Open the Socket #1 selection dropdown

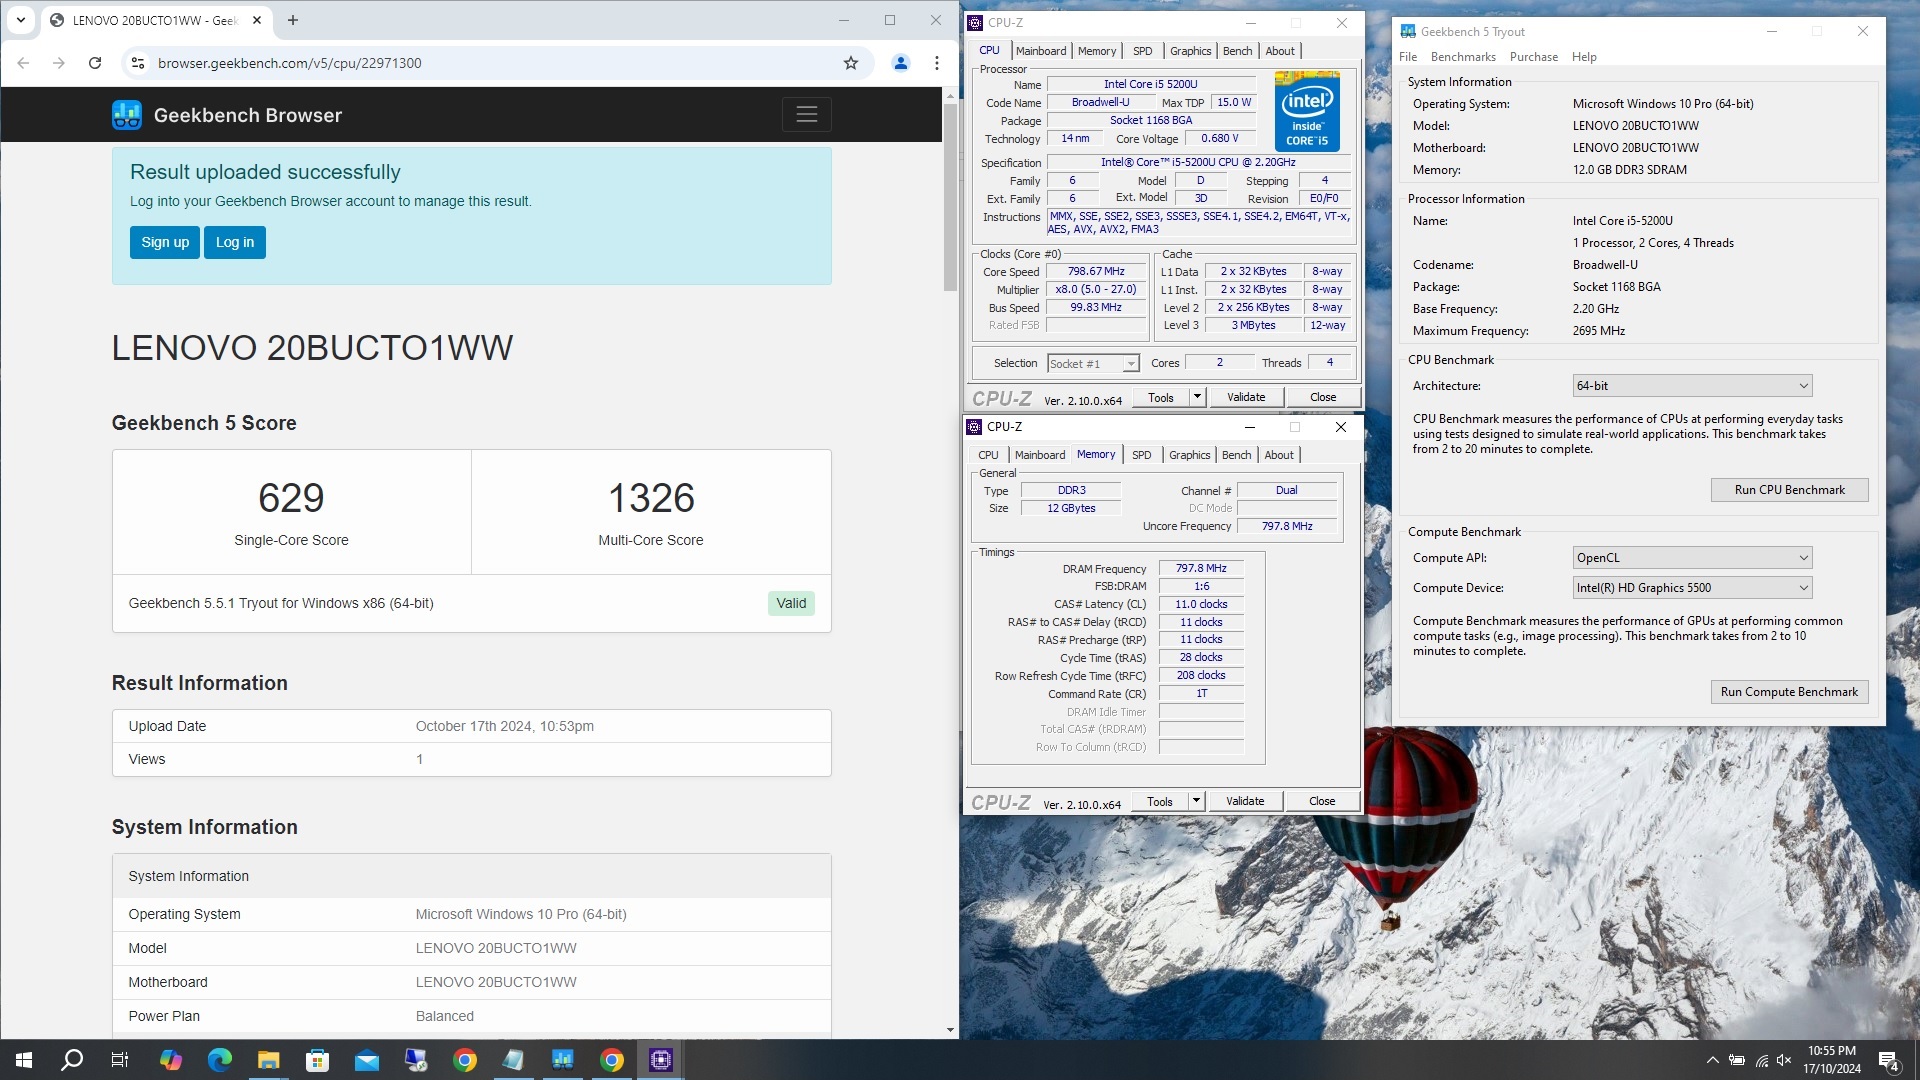1093,364
